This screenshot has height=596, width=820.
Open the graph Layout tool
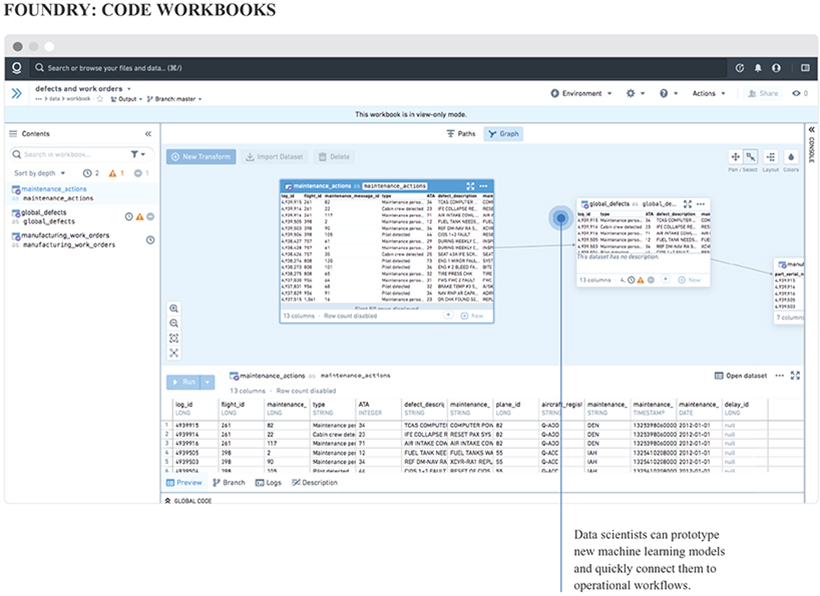(770, 157)
